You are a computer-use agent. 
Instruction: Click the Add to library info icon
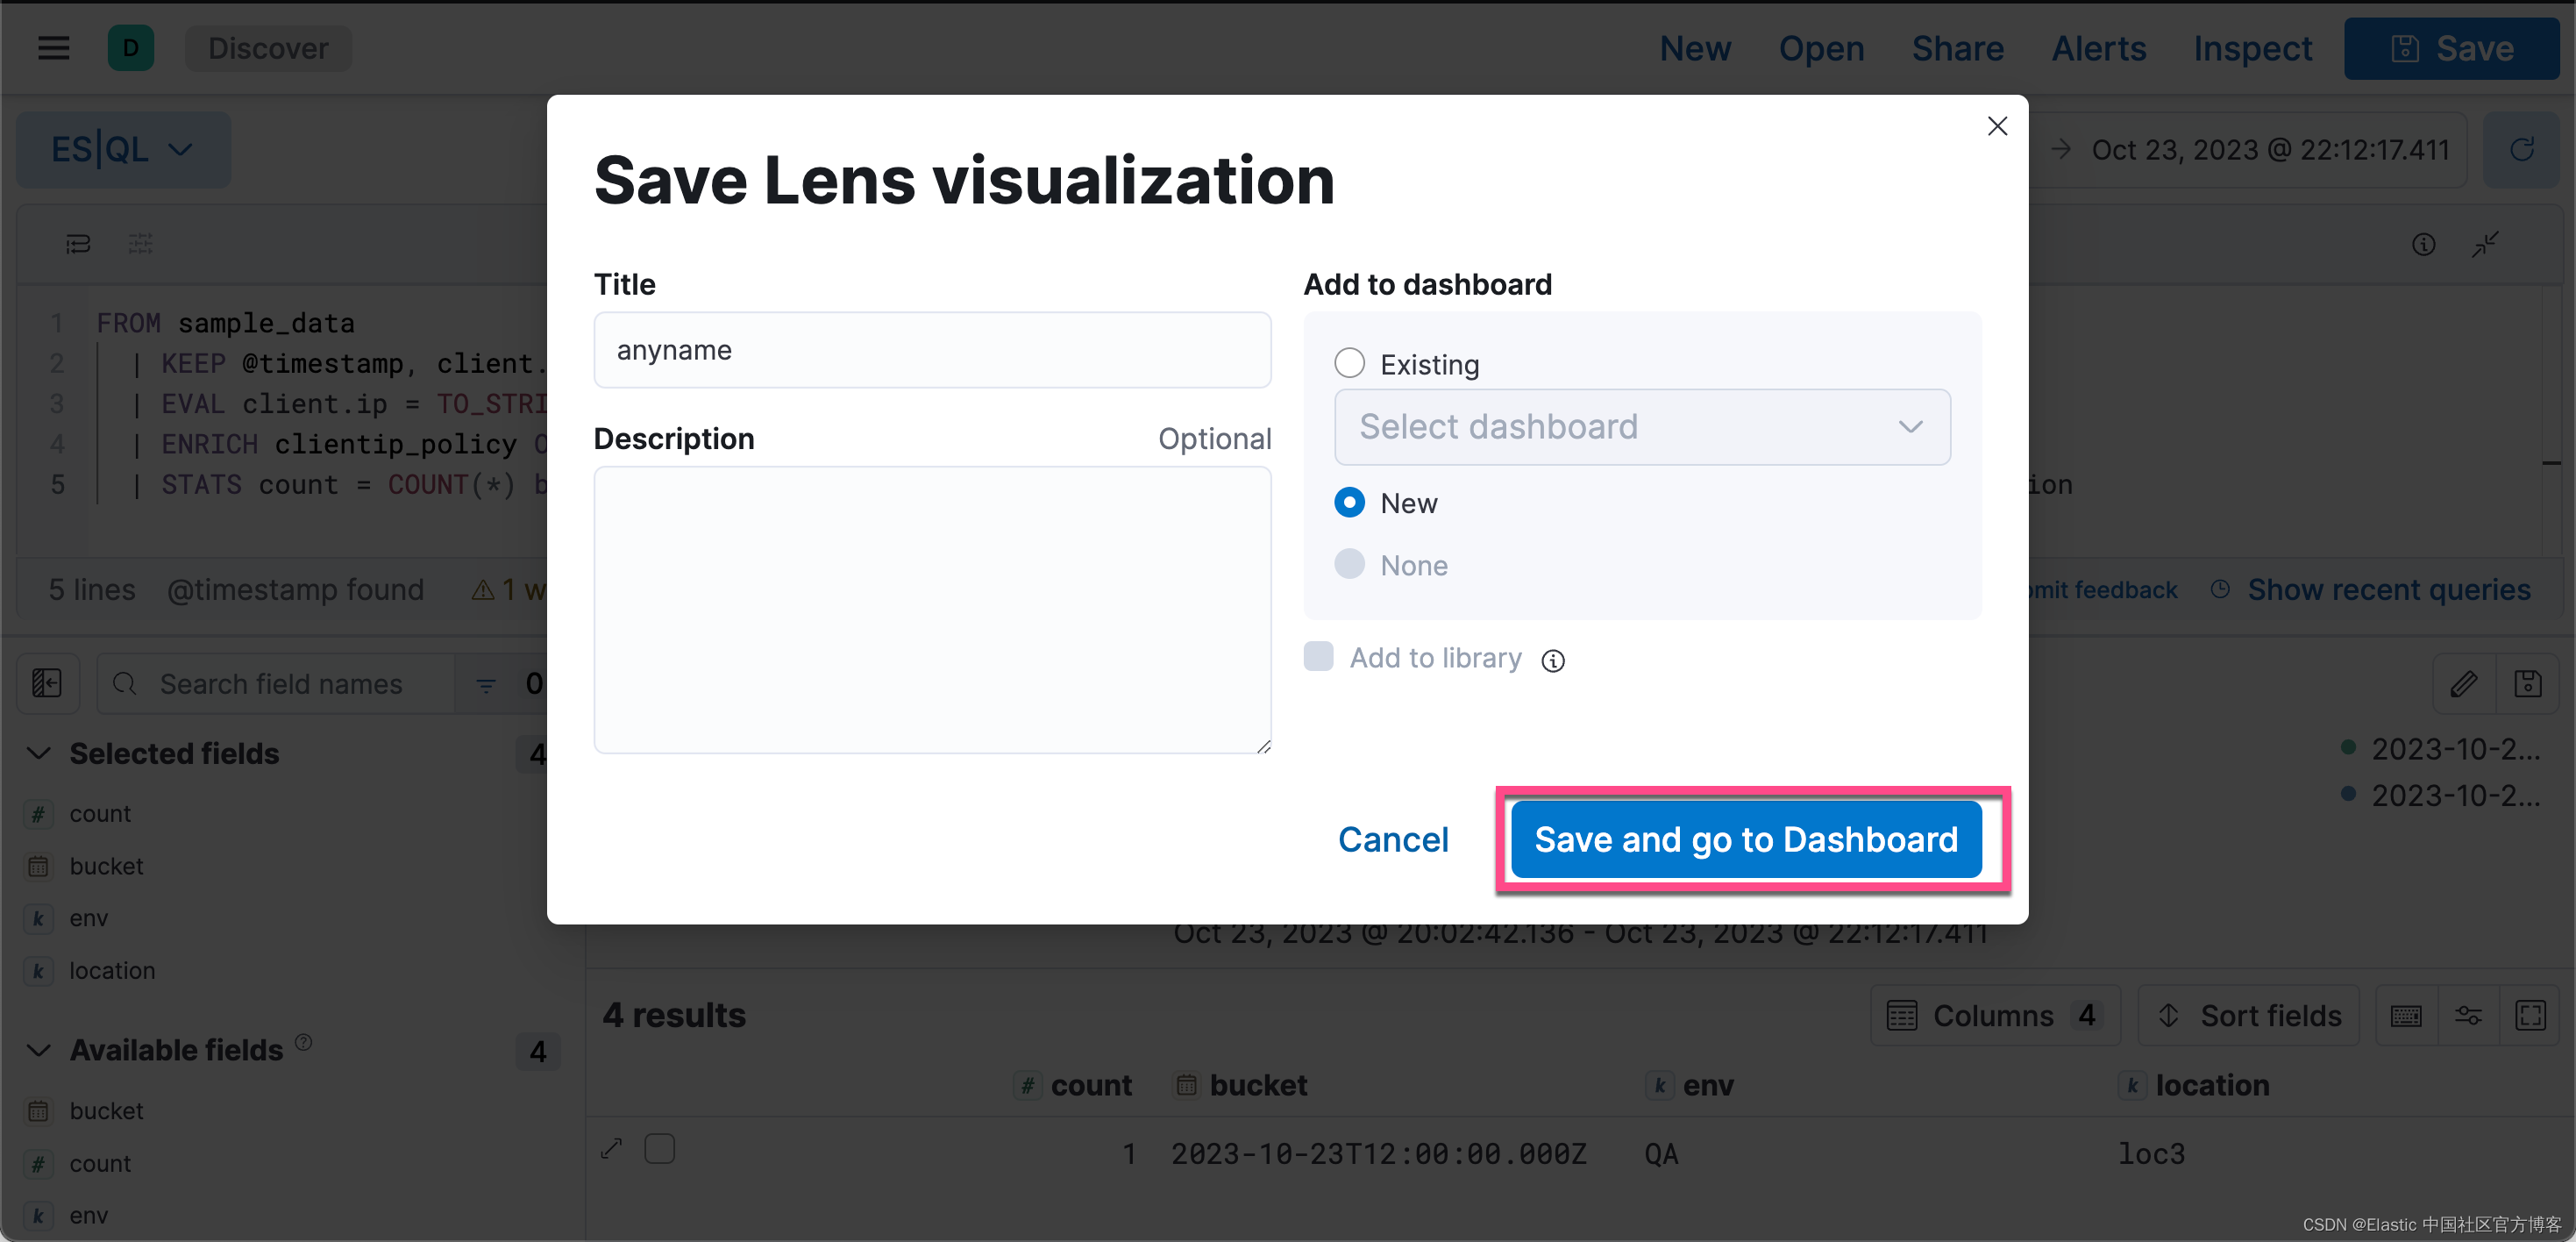1552,660
